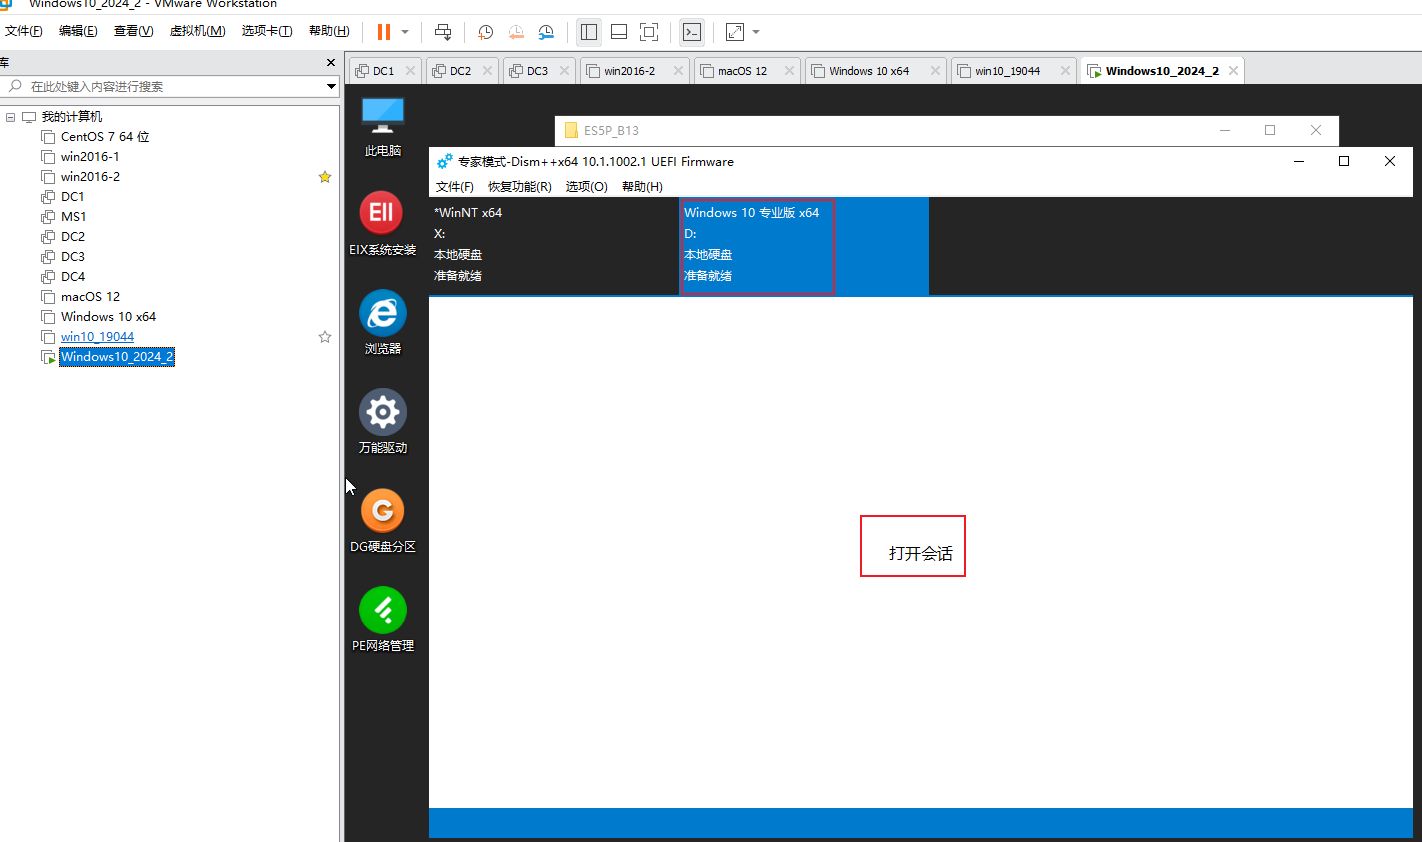Switch to the macOS 12 tab
Image resolution: width=1422 pixels, height=842 pixels.
click(x=742, y=71)
